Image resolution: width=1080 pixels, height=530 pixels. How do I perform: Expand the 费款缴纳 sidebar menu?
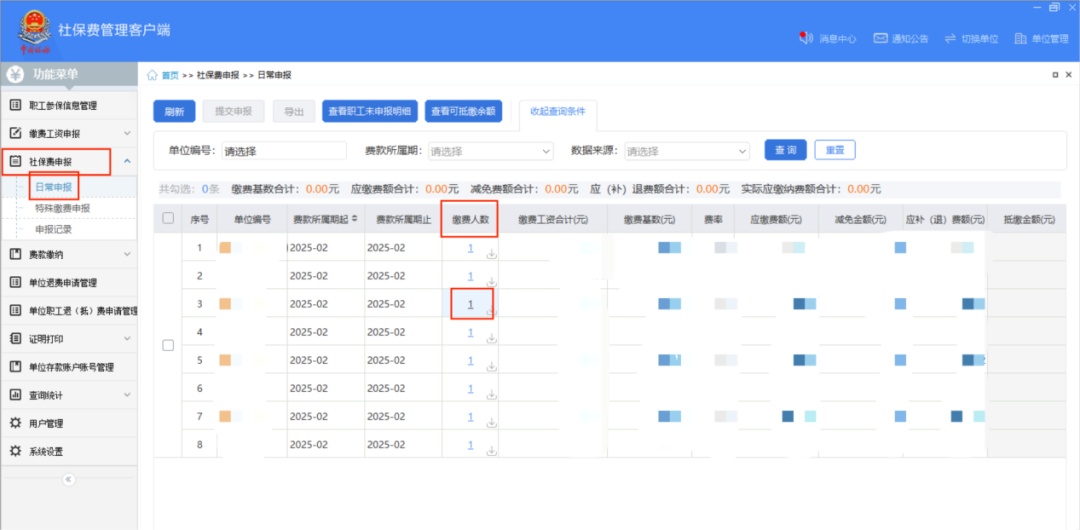pyautogui.click(x=127, y=255)
